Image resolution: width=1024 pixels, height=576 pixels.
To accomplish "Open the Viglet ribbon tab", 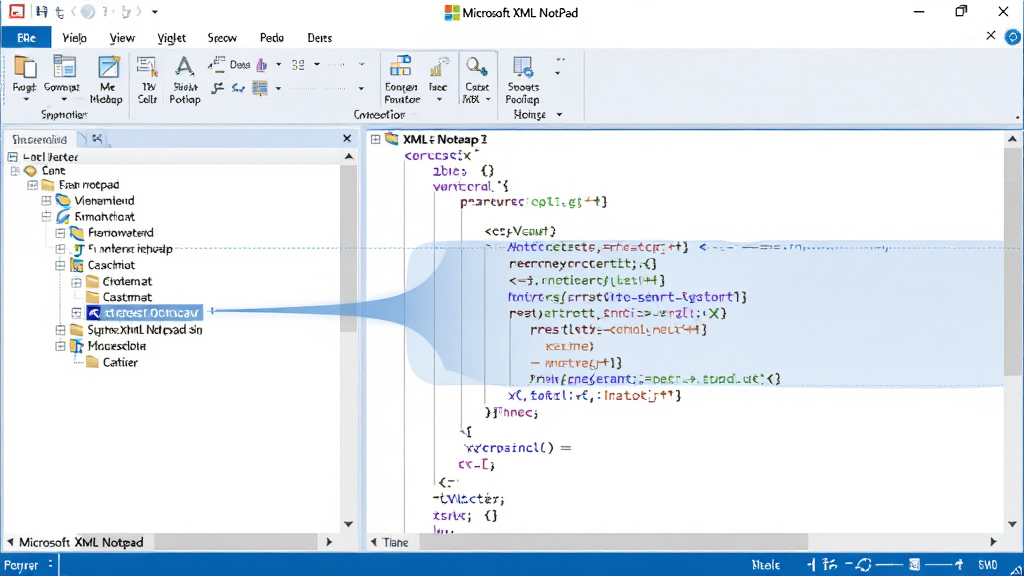I will coord(171,38).
